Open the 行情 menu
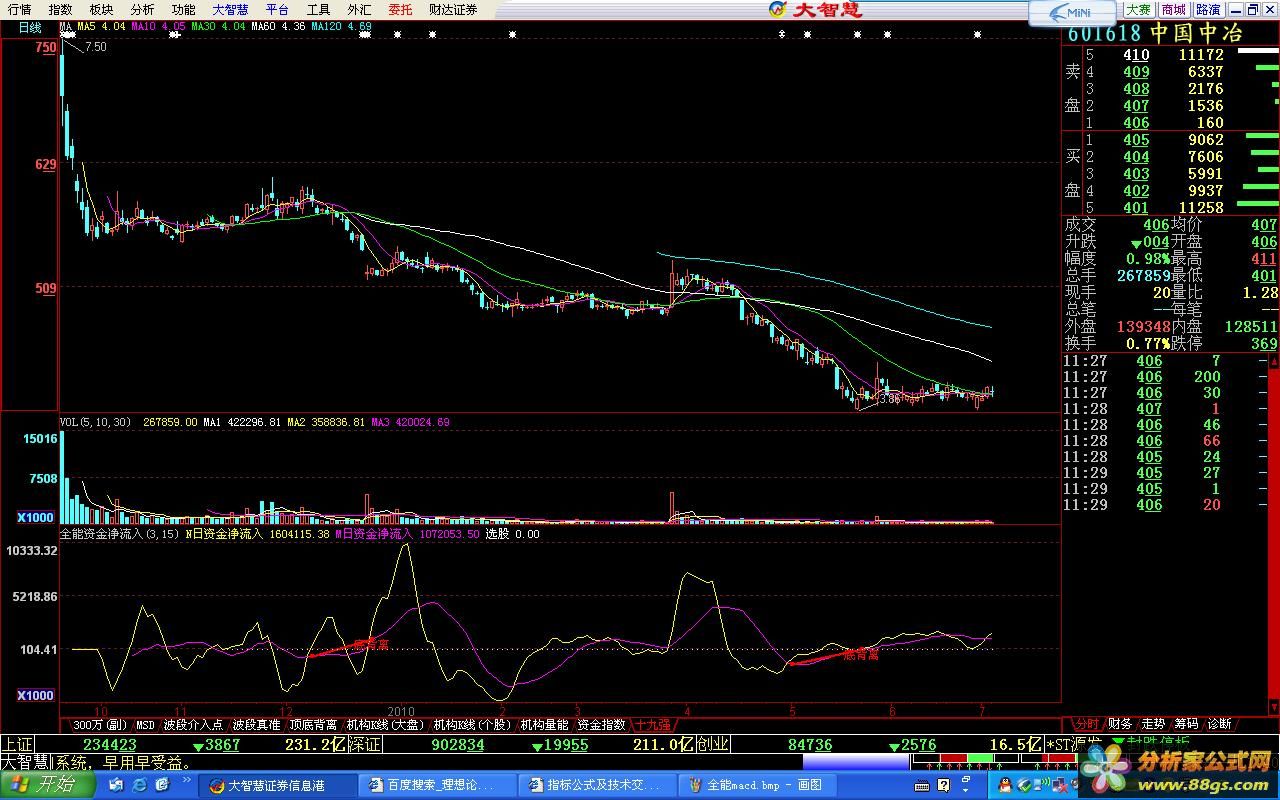Image resolution: width=1280 pixels, height=800 pixels. point(19,9)
